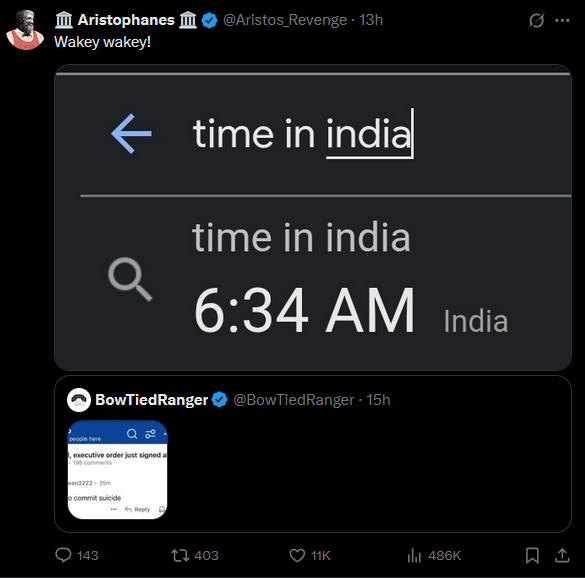Open the three-dot more options menu
The height and width of the screenshot is (578, 585).
click(562, 21)
